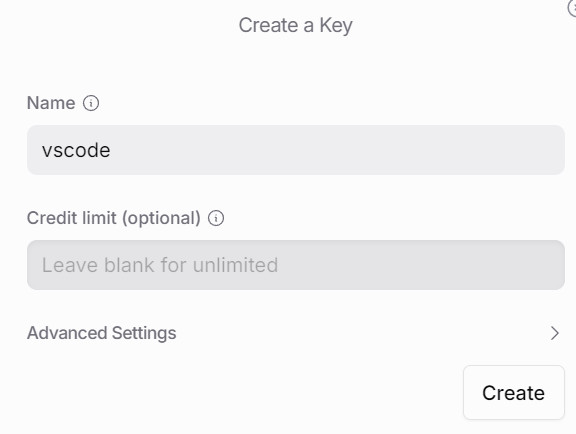
Task: Click the "Leave blank for unlimited" placeholder
Action: [160, 265]
